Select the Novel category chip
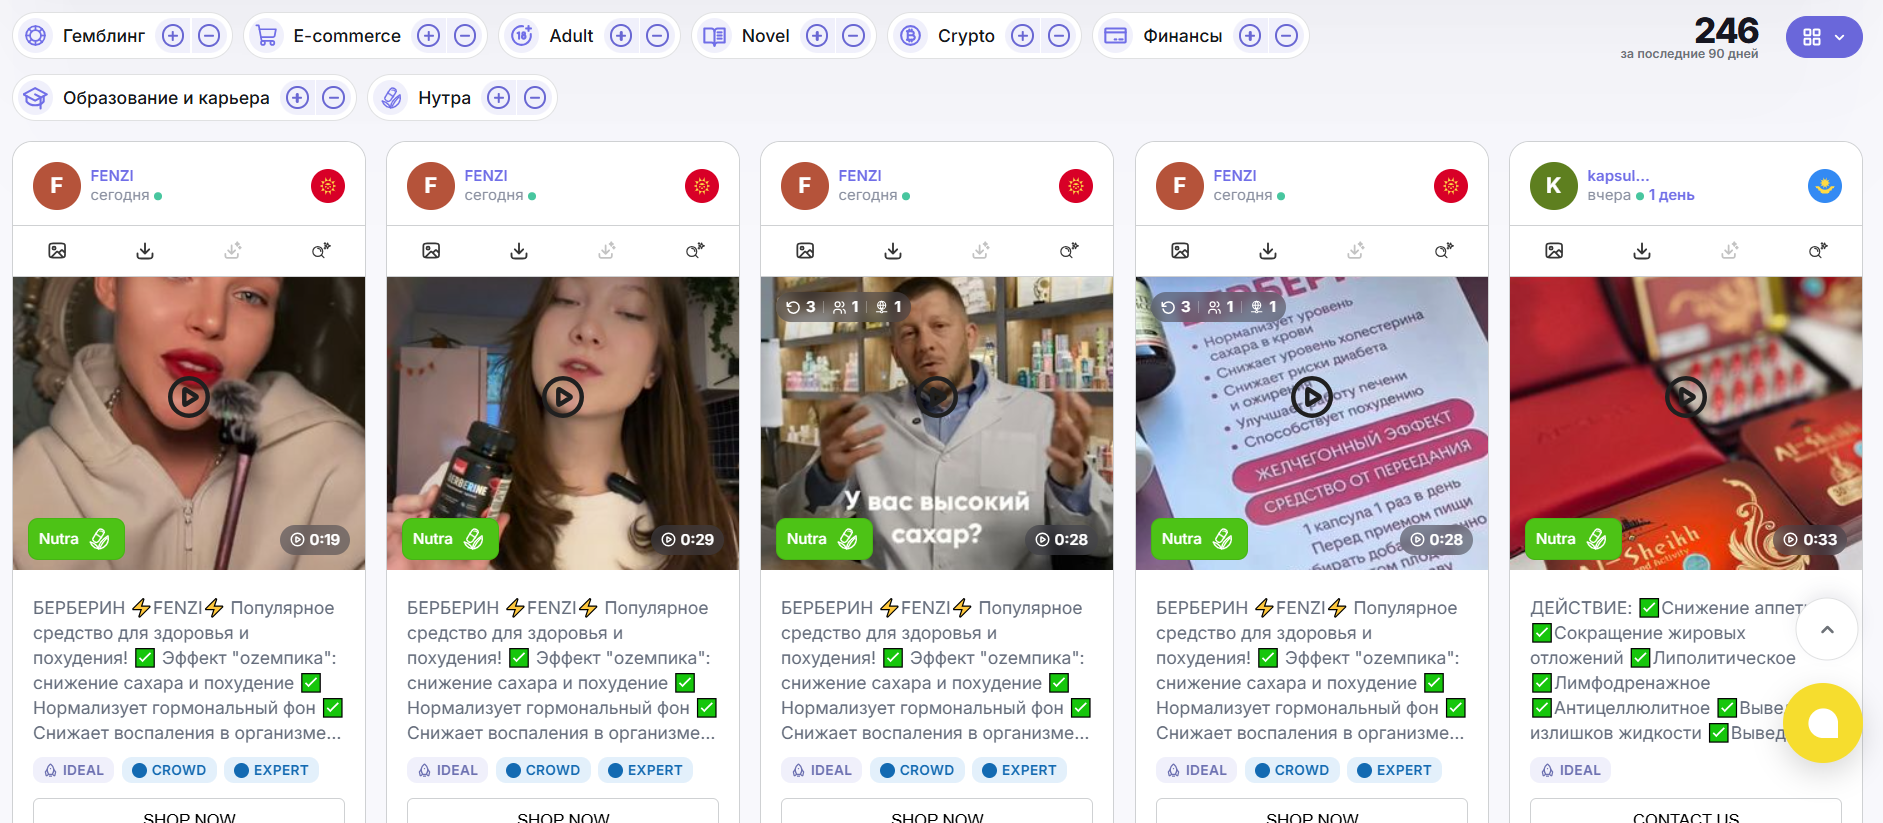This screenshot has height=823, width=1883. (x=765, y=36)
